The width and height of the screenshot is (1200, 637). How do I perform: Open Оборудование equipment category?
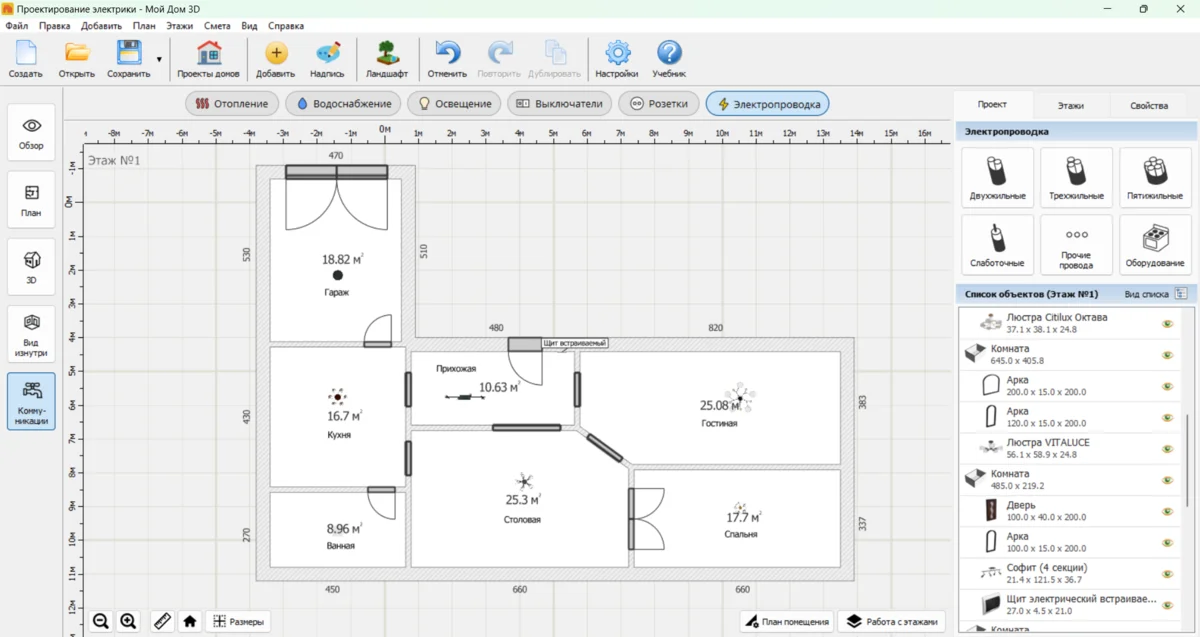point(1155,245)
